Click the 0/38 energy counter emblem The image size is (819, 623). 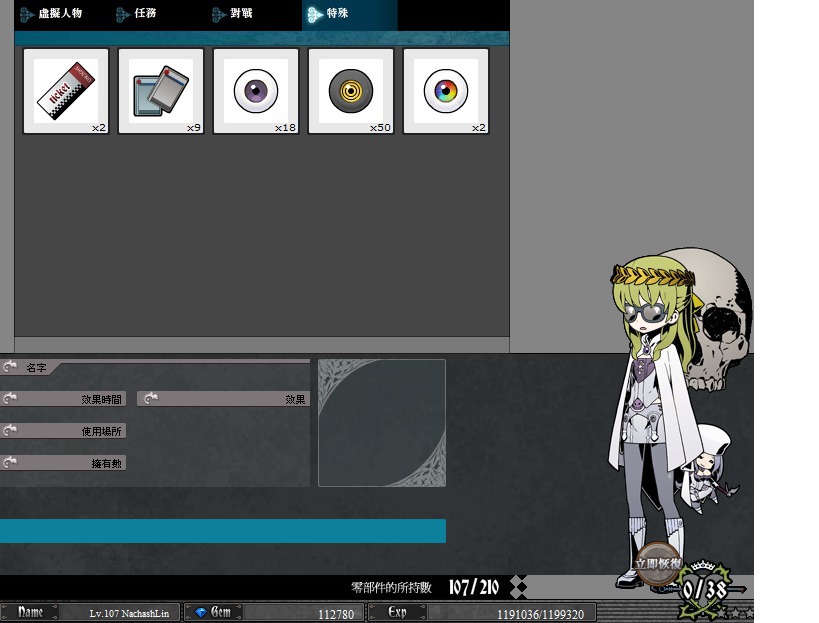(x=705, y=590)
